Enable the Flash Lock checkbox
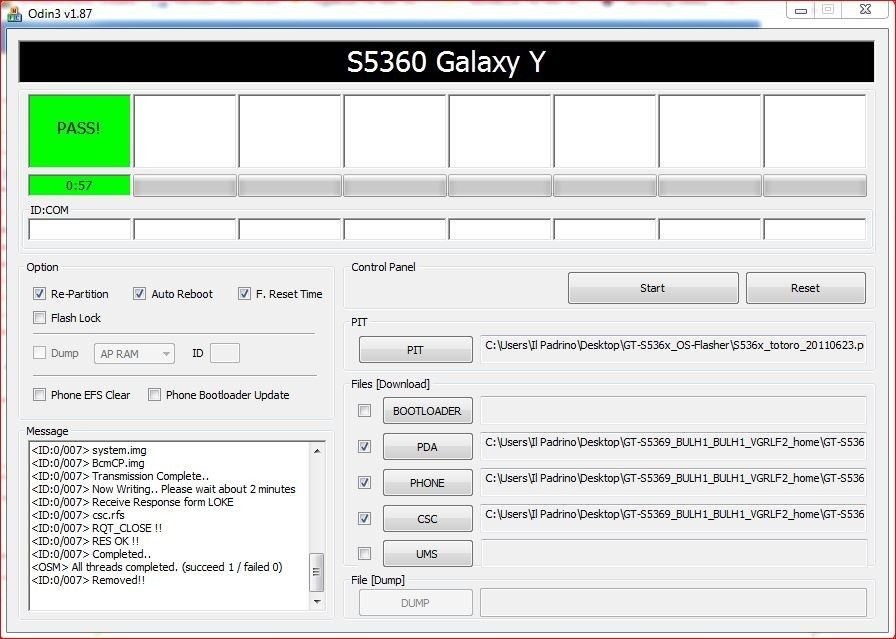Screen dimensions: 896x639 pos(39,318)
